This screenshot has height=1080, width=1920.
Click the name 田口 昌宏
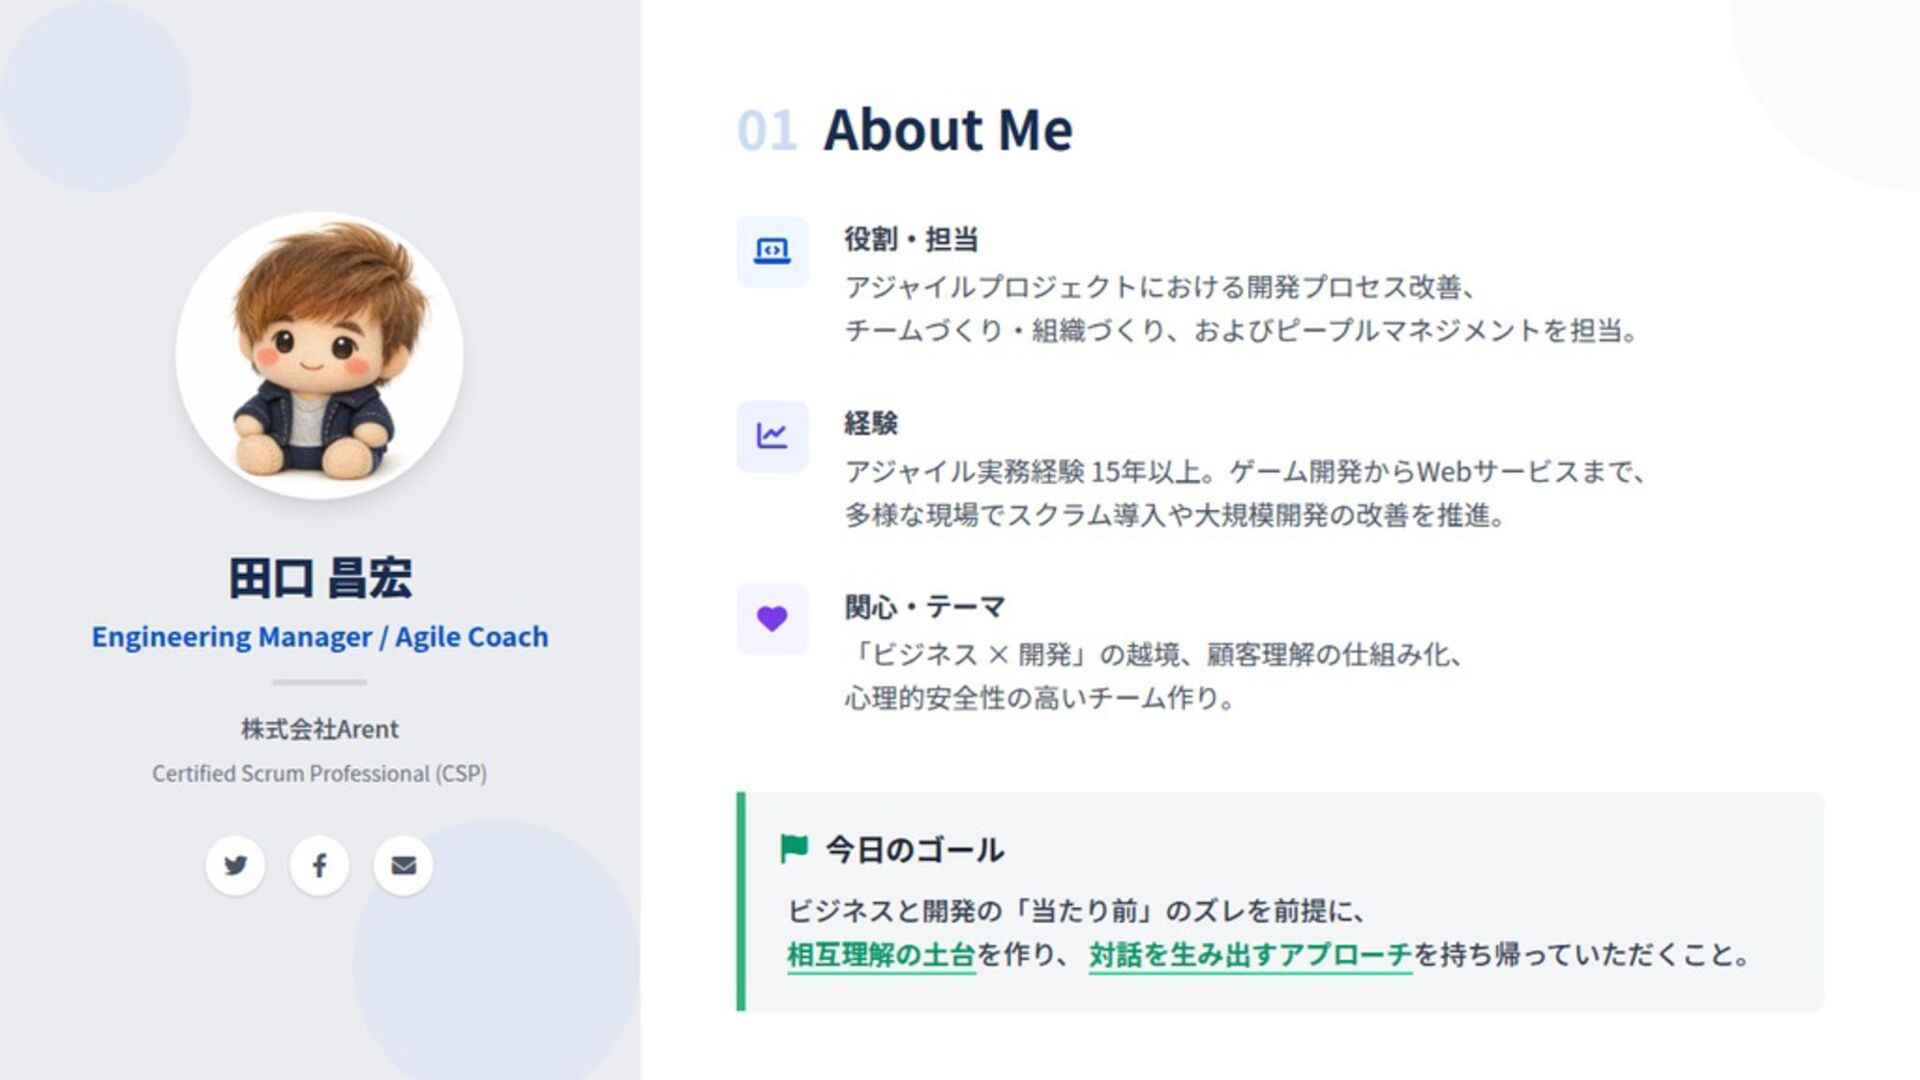[320, 578]
